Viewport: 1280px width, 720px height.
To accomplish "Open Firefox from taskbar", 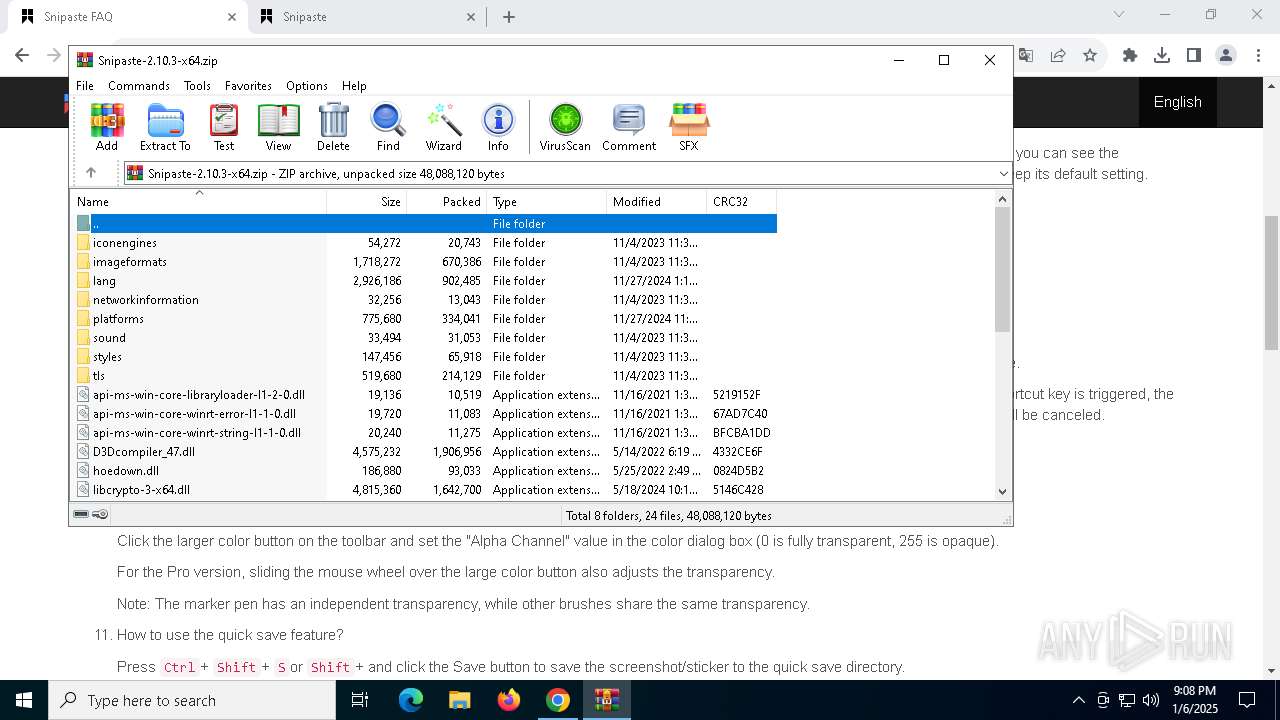I will click(x=509, y=700).
